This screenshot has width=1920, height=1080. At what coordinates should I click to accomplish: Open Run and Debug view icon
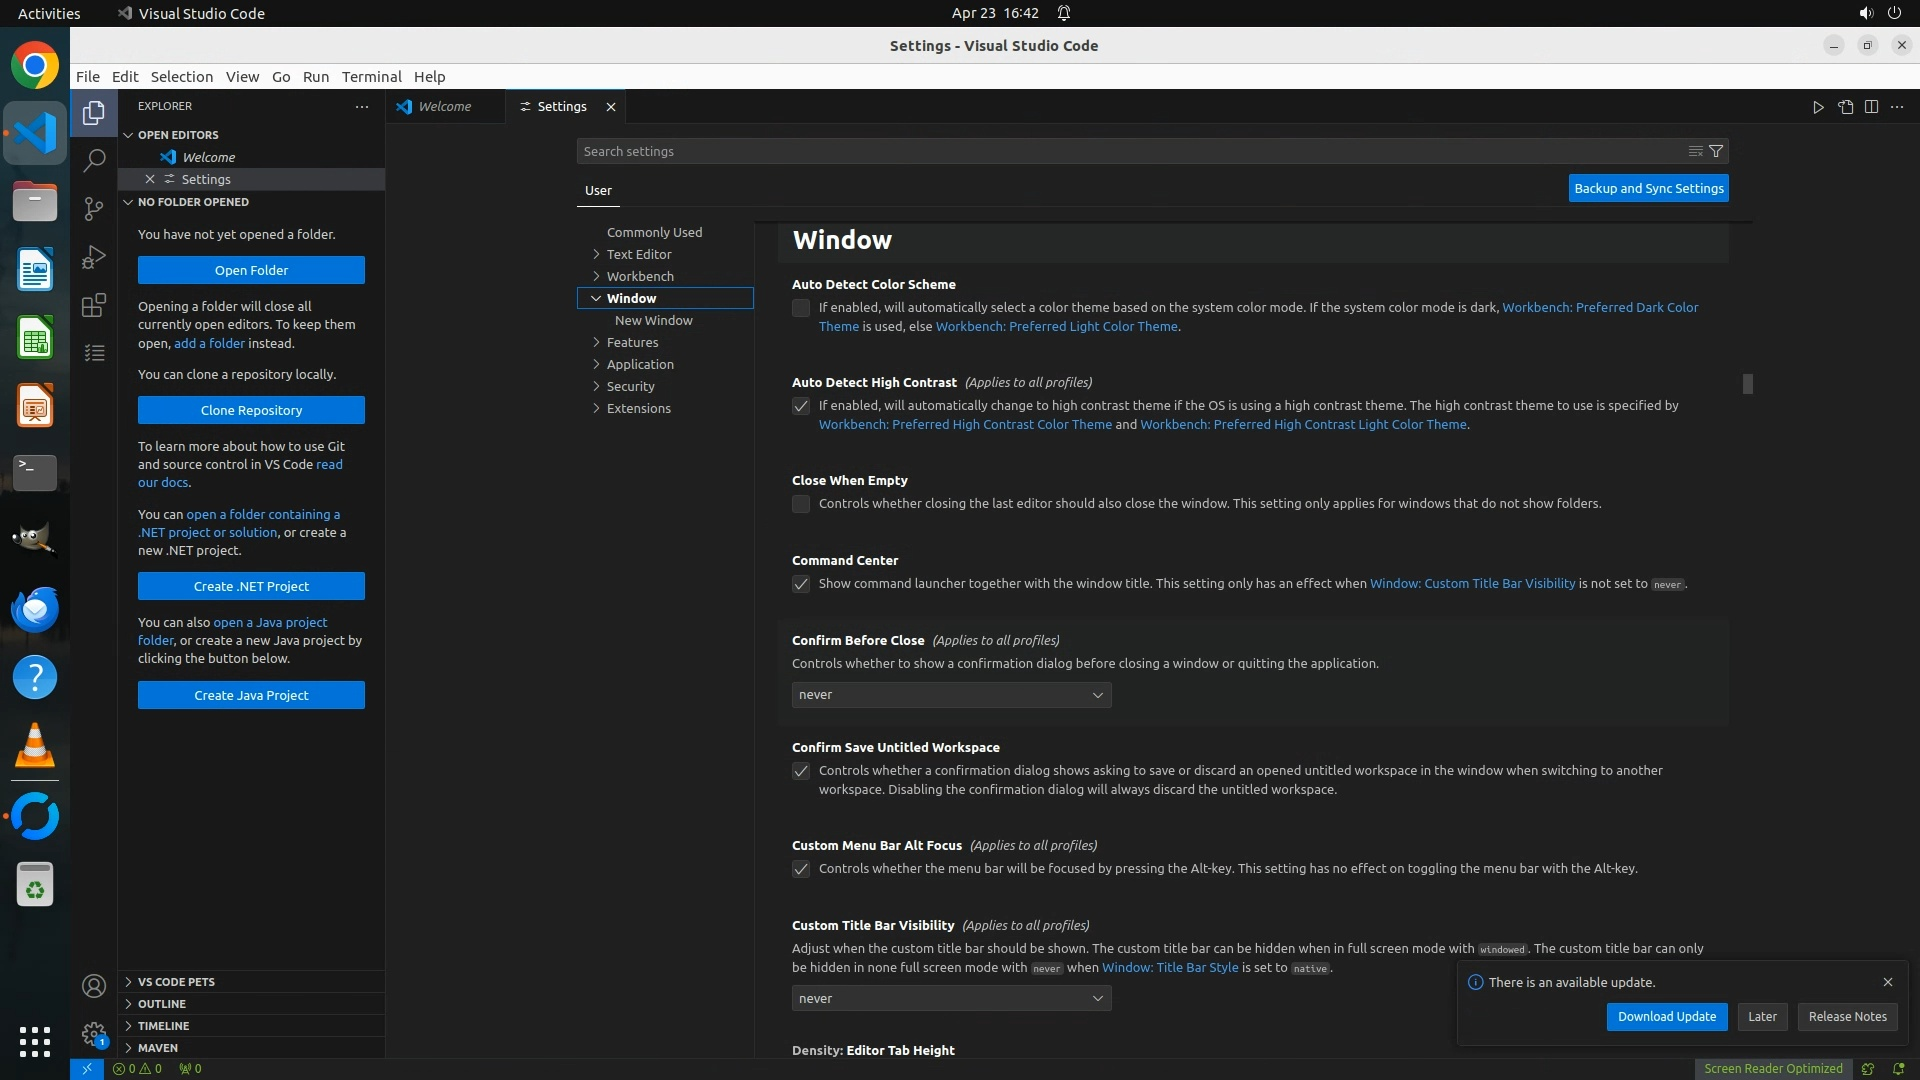point(94,257)
